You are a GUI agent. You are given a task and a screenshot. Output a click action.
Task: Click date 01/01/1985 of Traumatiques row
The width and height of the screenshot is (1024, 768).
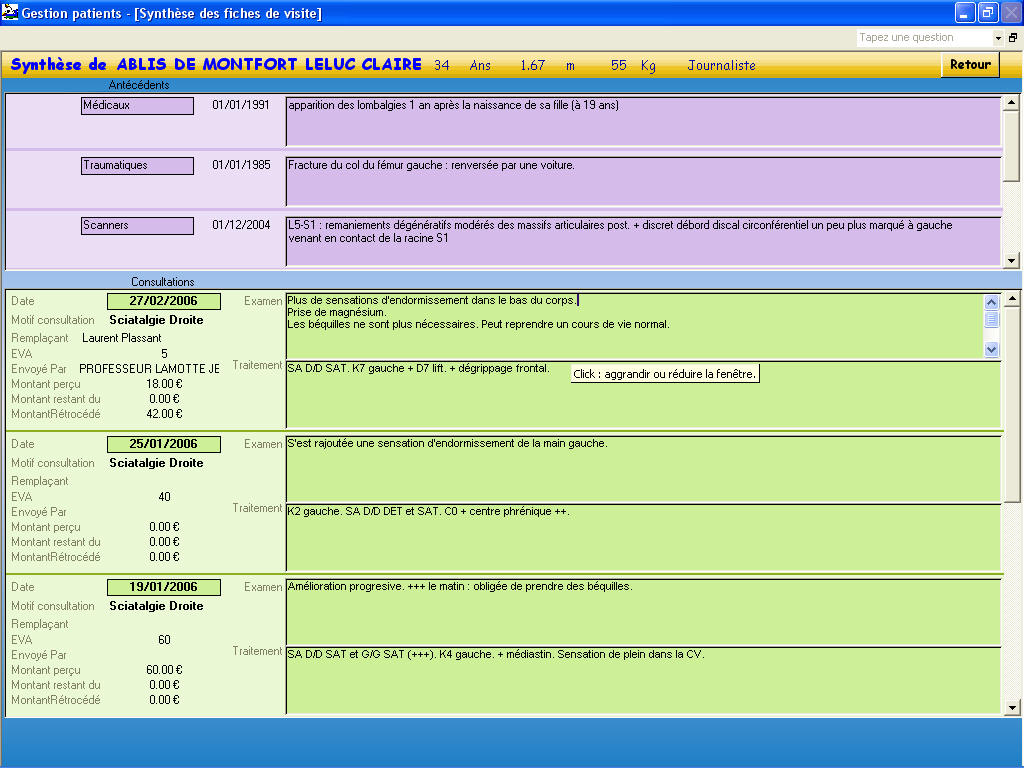pos(241,165)
